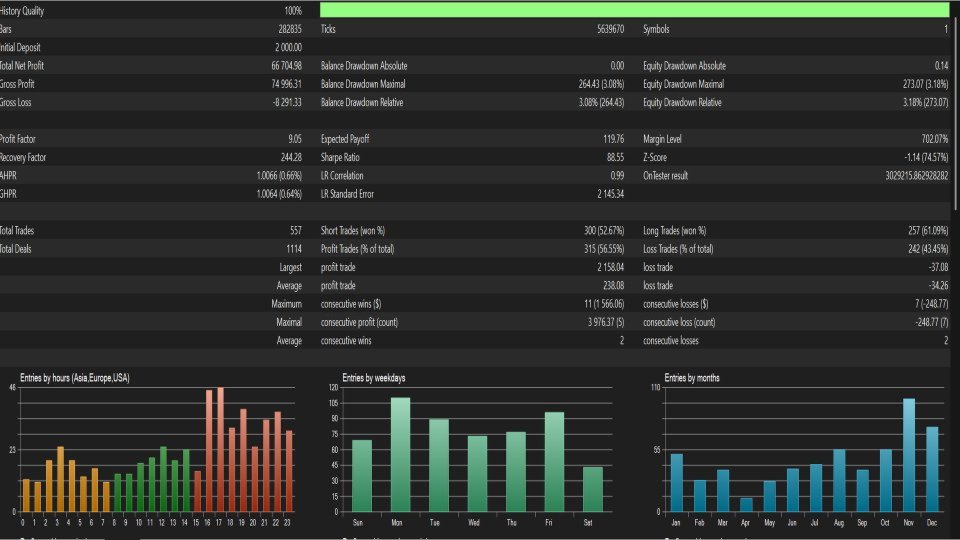Click the Apr bar in months chart
The height and width of the screenshot is (540, 960).
[x=746, y=505]
